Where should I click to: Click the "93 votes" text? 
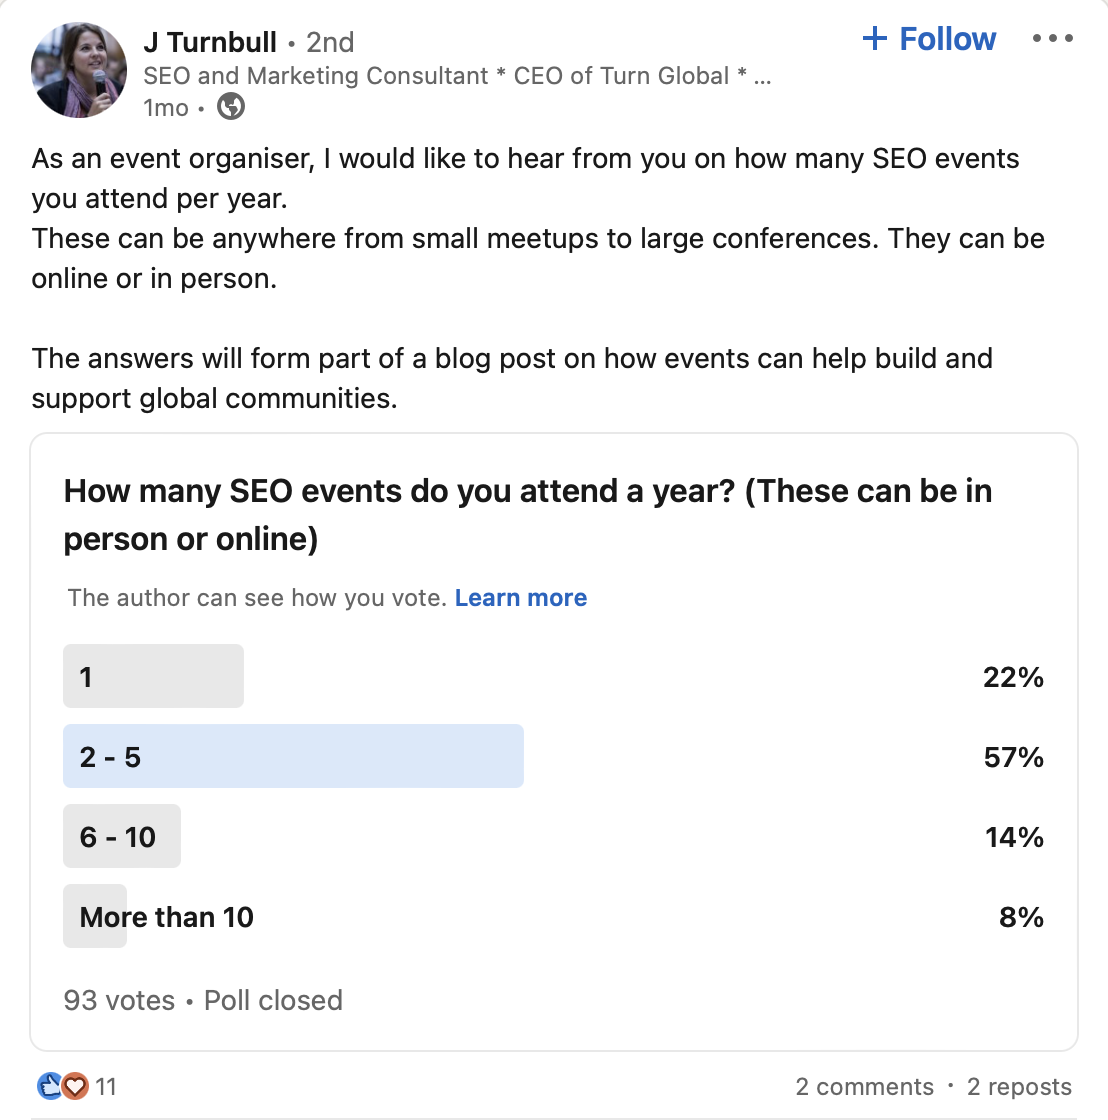point(119,1000)
